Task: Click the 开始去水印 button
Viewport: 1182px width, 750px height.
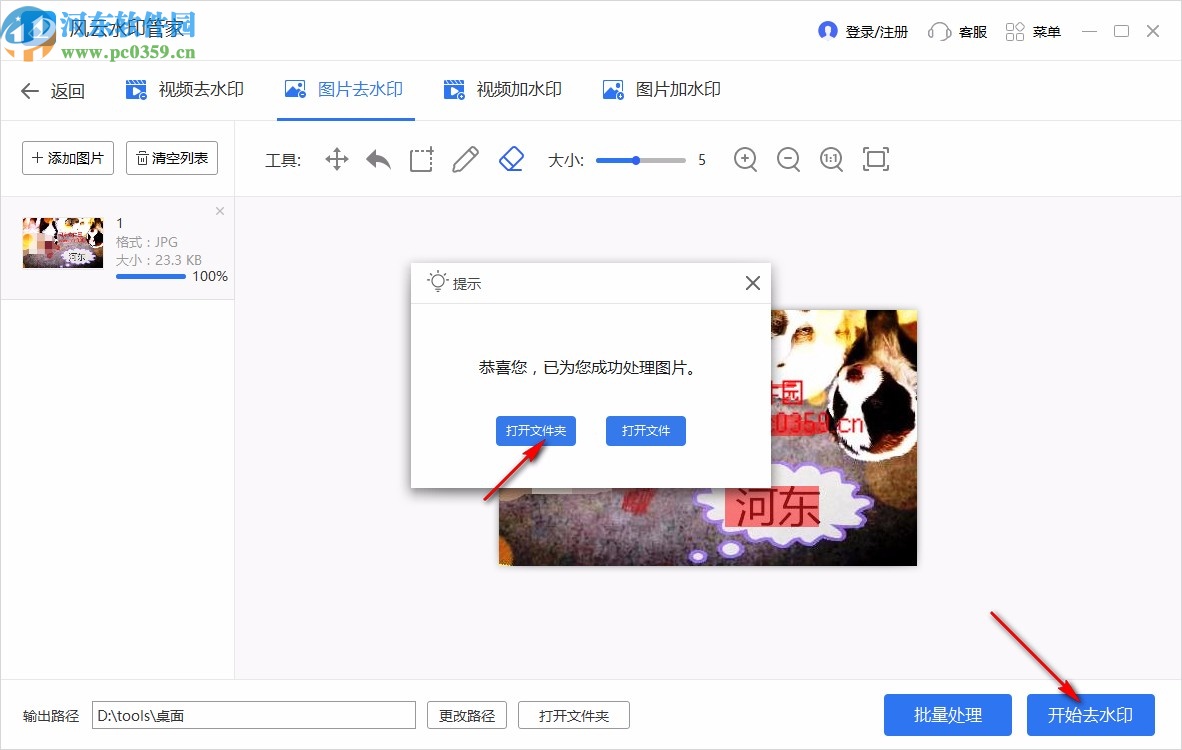Action: [x=1090, y=715]
